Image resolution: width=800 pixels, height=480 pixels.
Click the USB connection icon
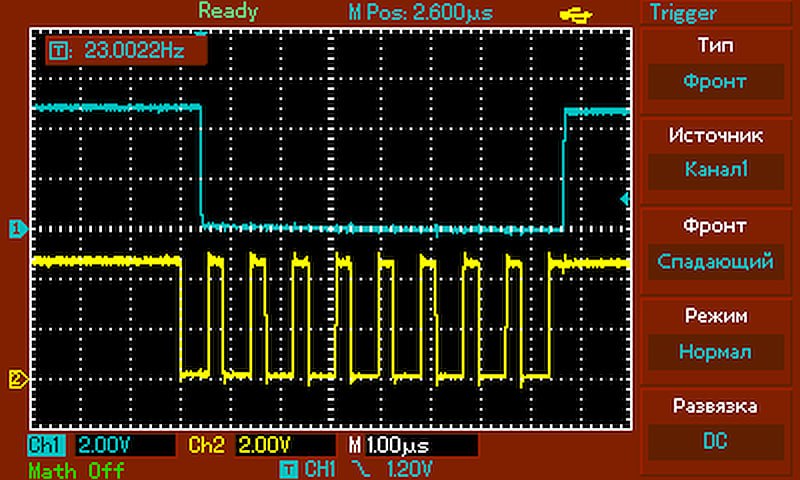coord(576,13)
